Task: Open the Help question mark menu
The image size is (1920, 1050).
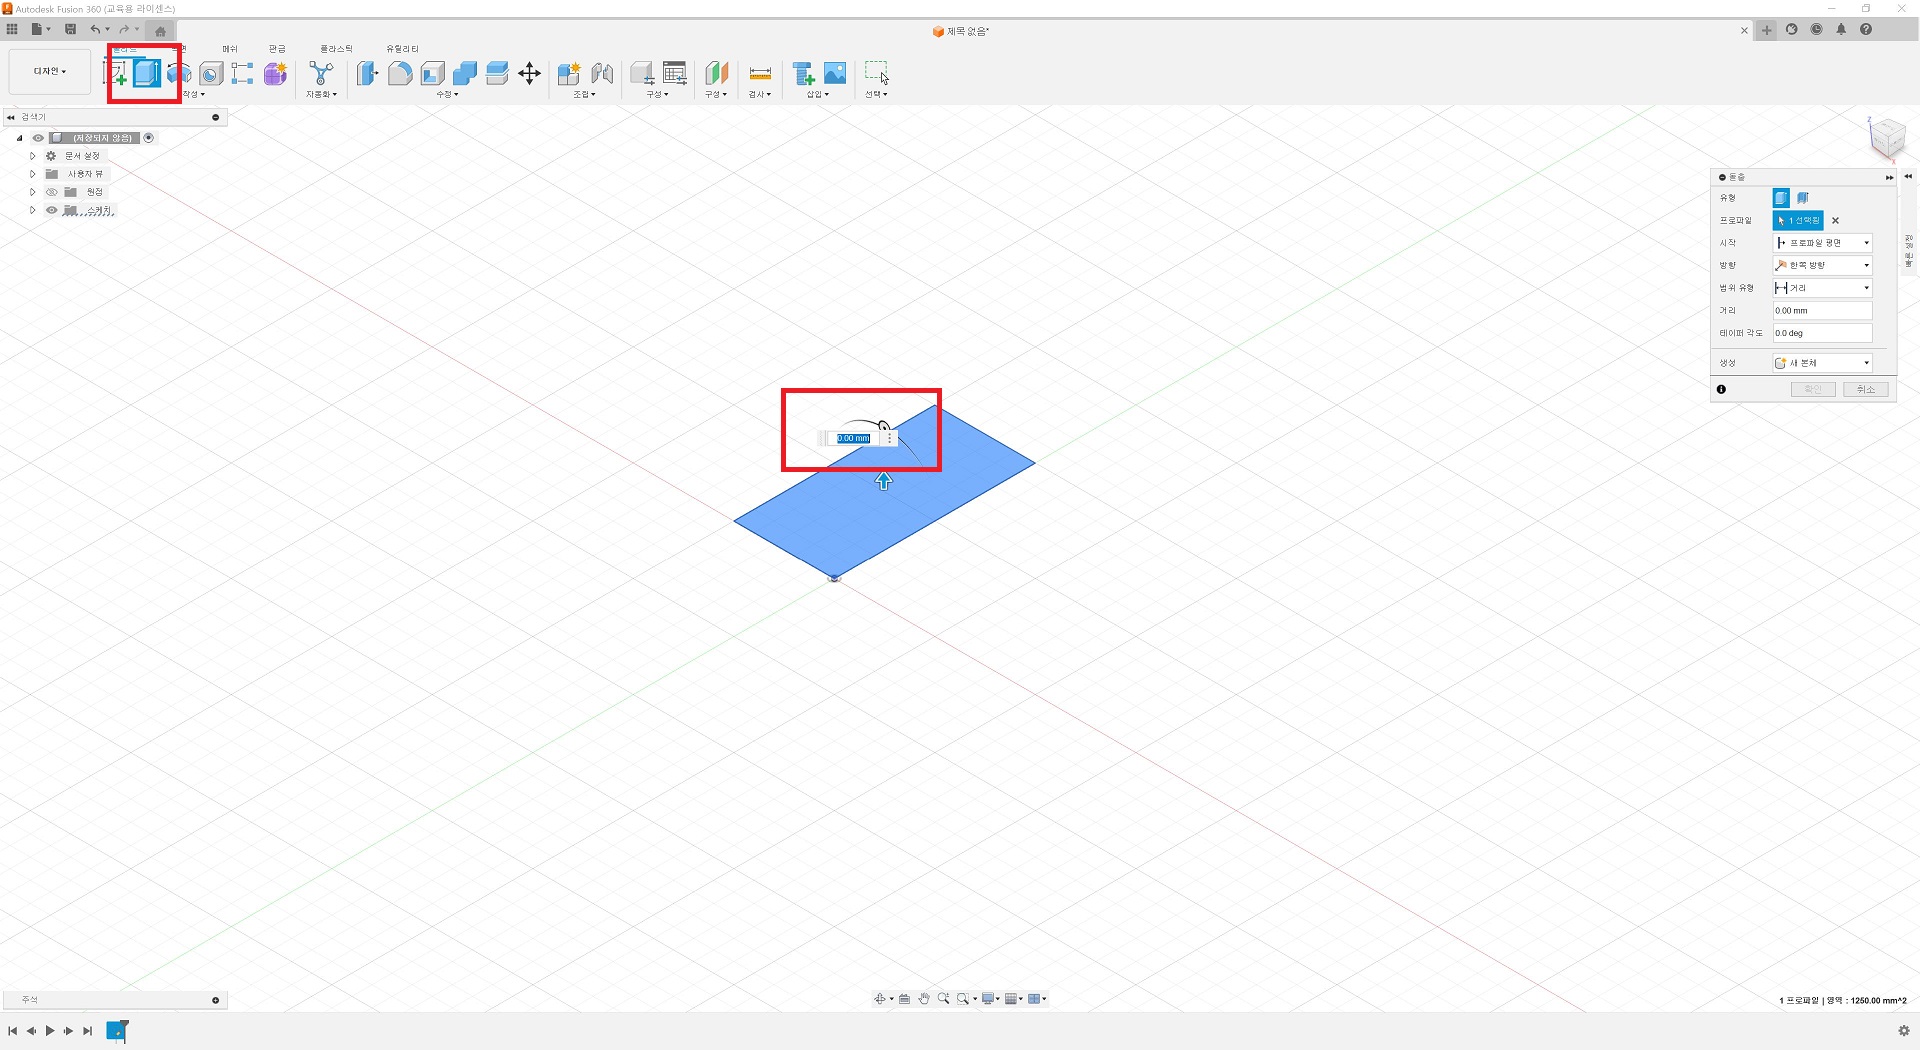Action: pyautogui.click(x=1866, y=29)
